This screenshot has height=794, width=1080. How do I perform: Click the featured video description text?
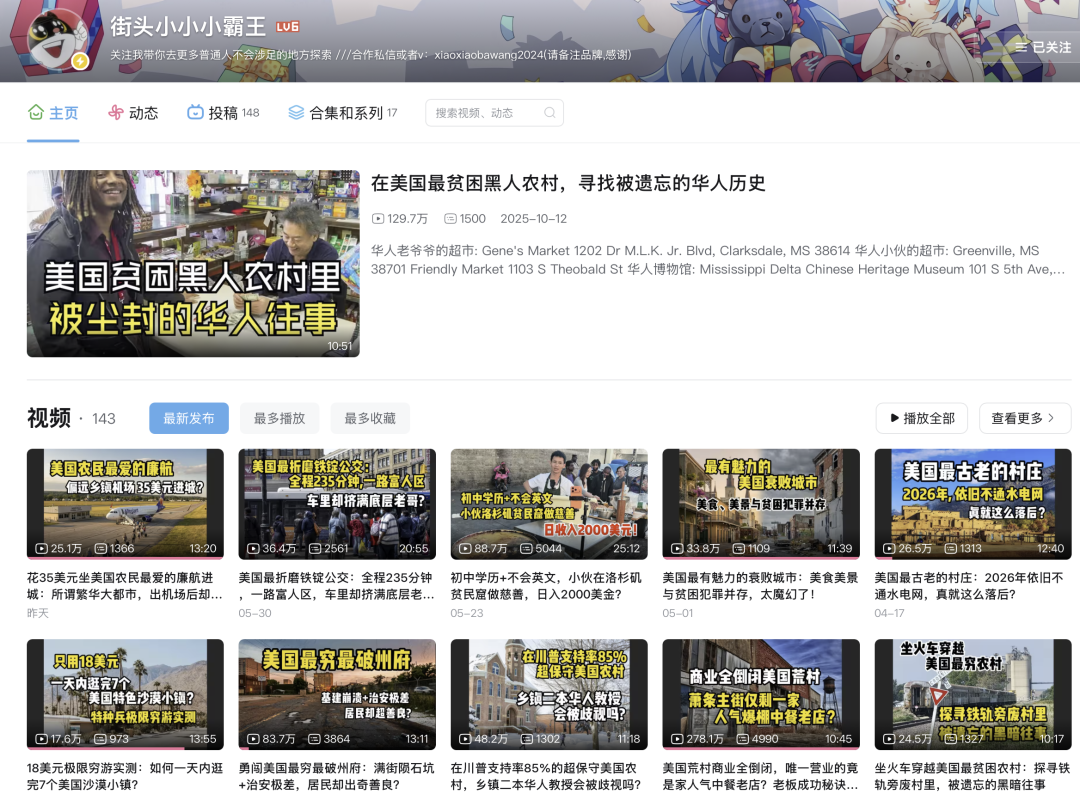[718, 260]
